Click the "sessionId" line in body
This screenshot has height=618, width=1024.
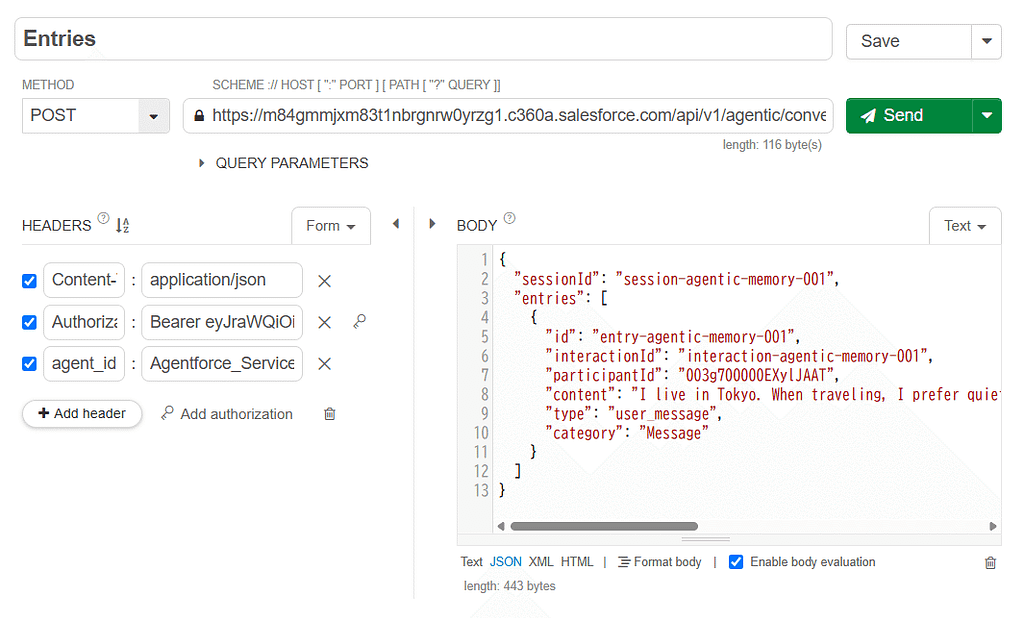click(676, 279)
